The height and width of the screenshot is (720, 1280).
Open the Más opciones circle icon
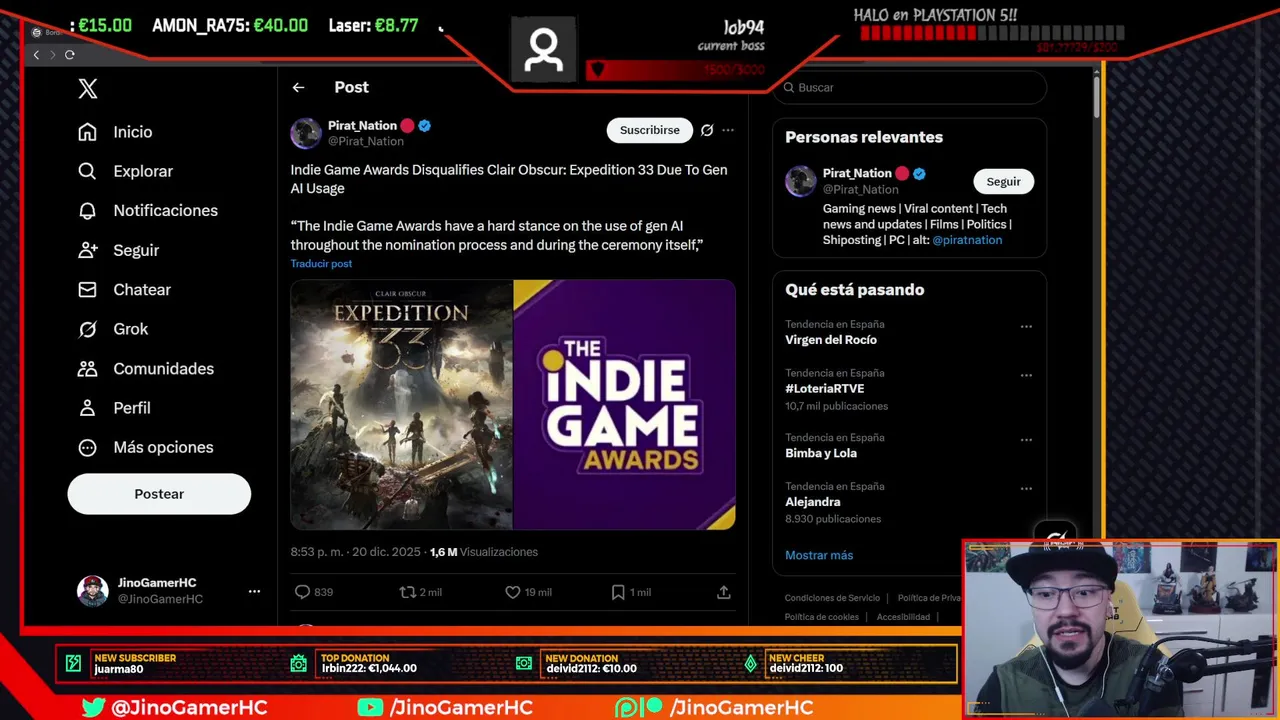88,447
